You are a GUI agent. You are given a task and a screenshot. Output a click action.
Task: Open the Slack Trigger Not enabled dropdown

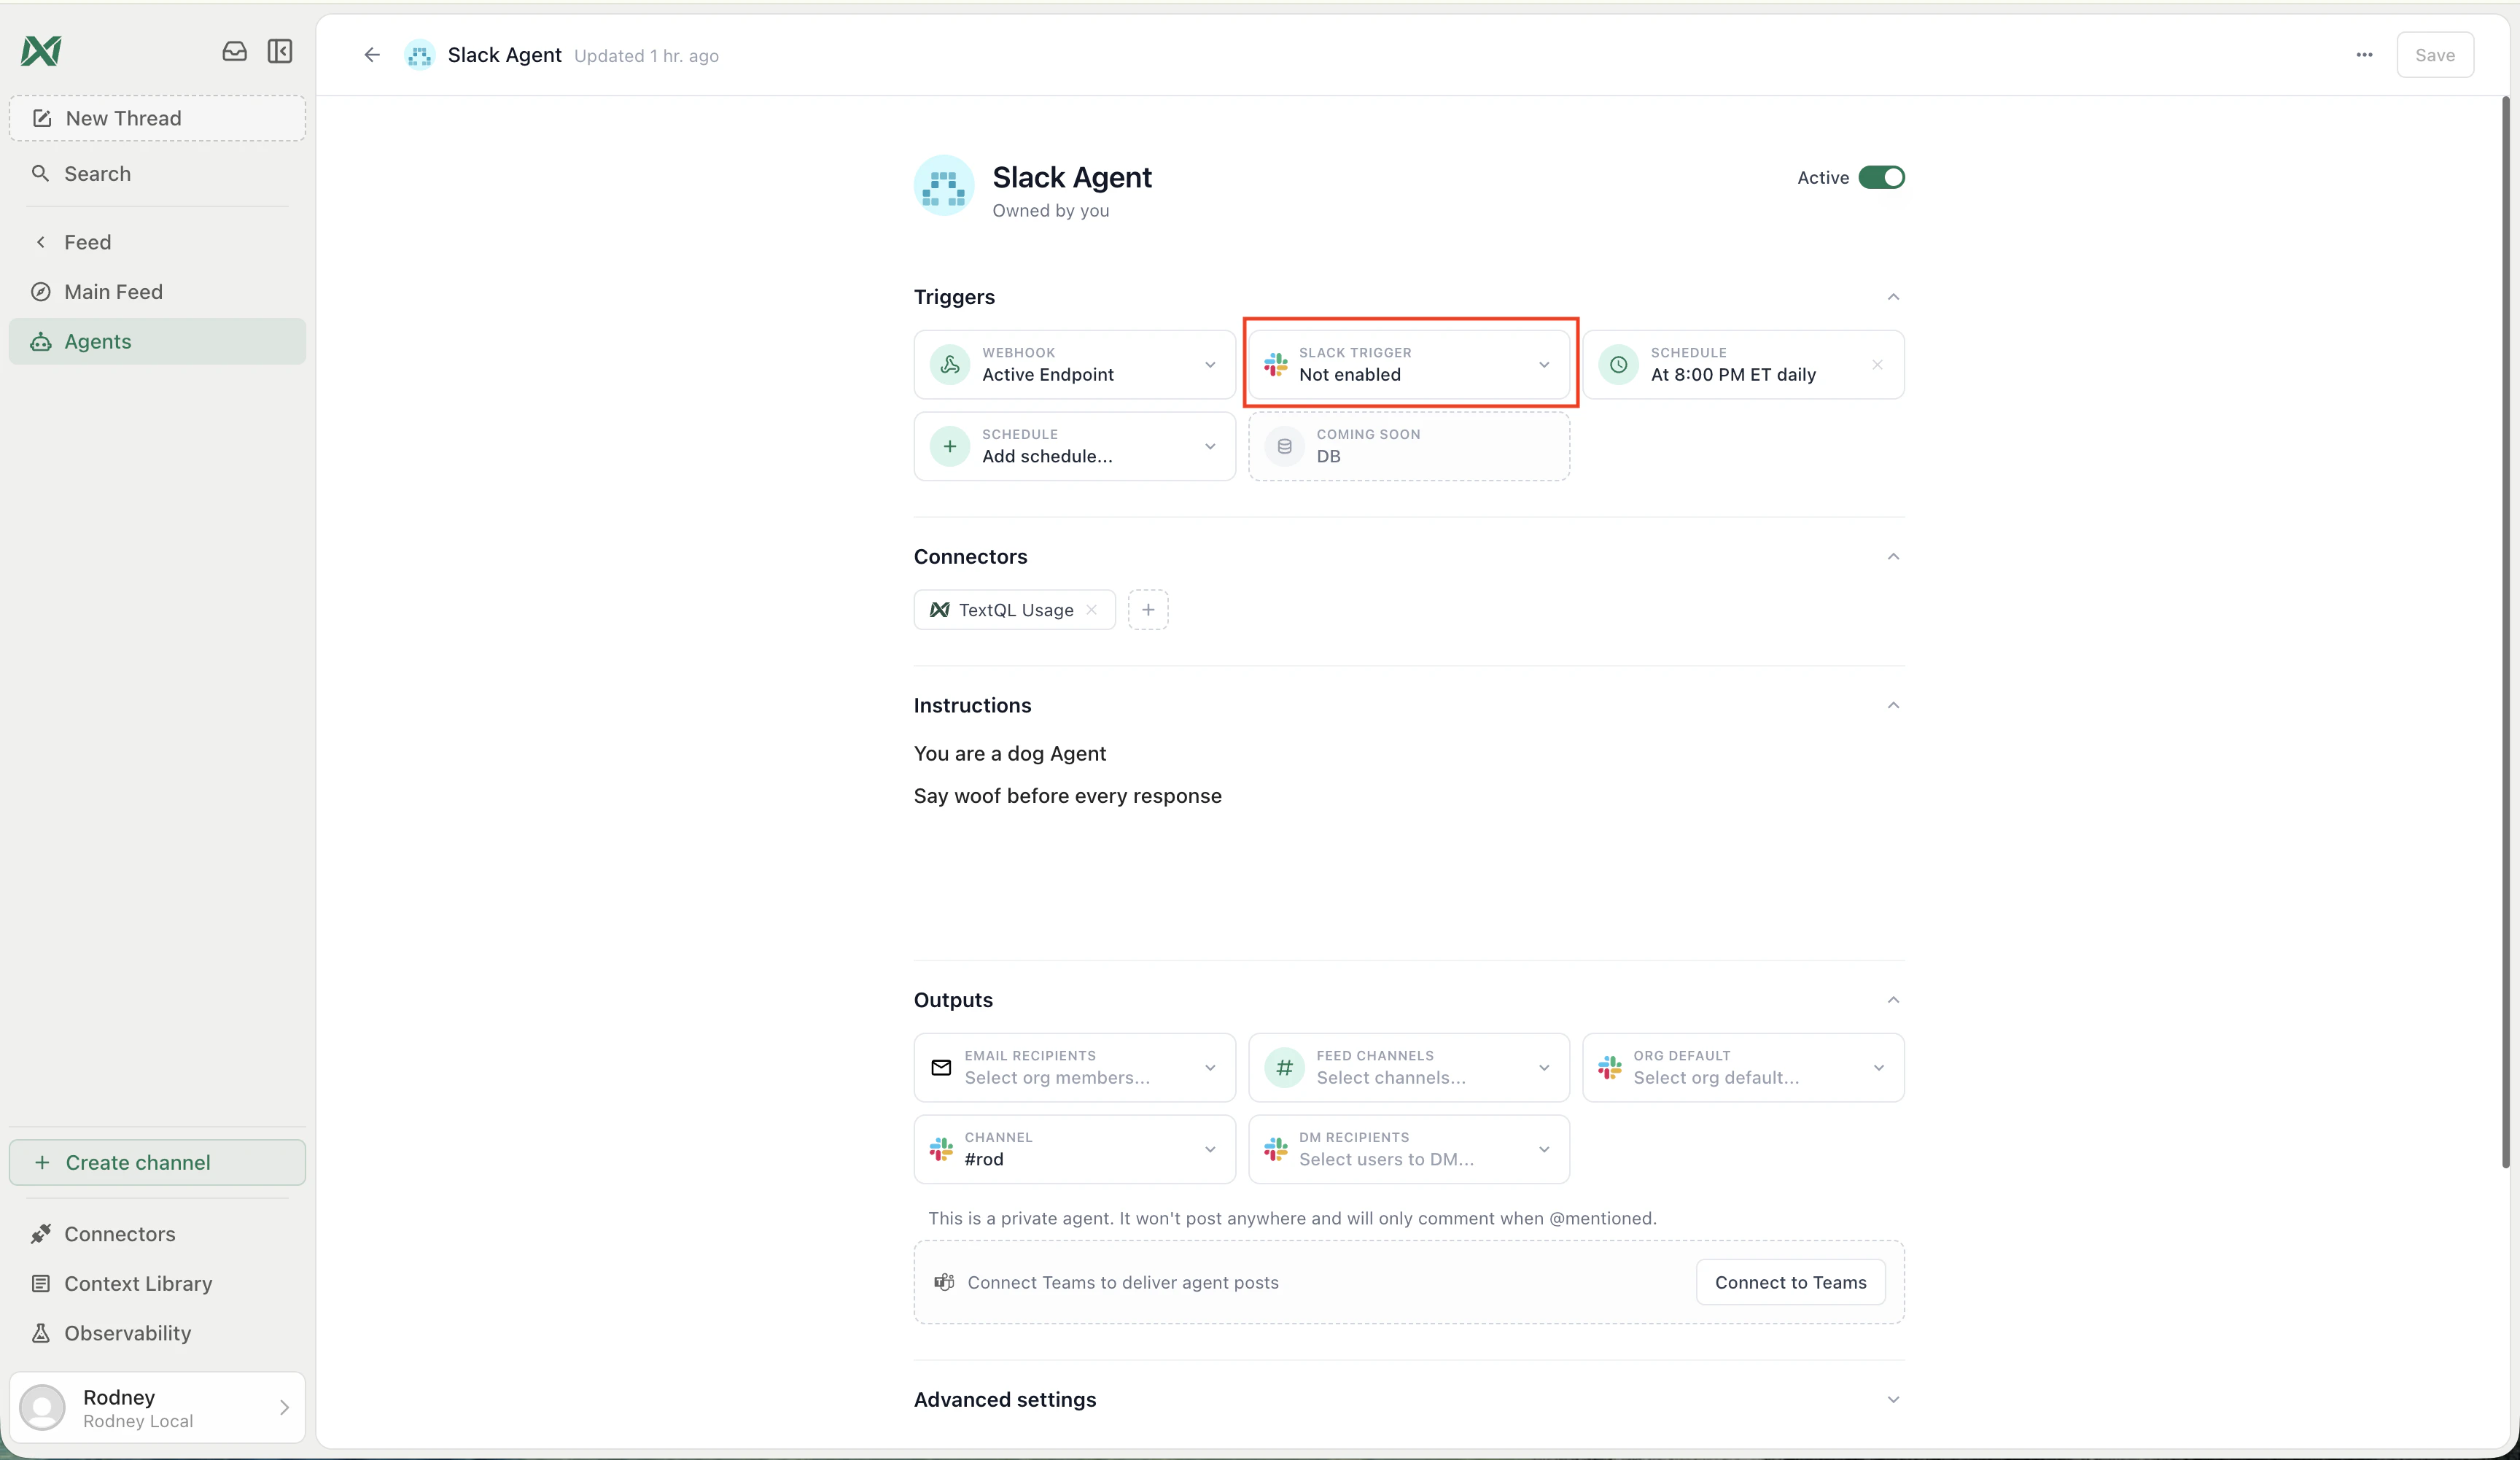tap(1544, 365)
